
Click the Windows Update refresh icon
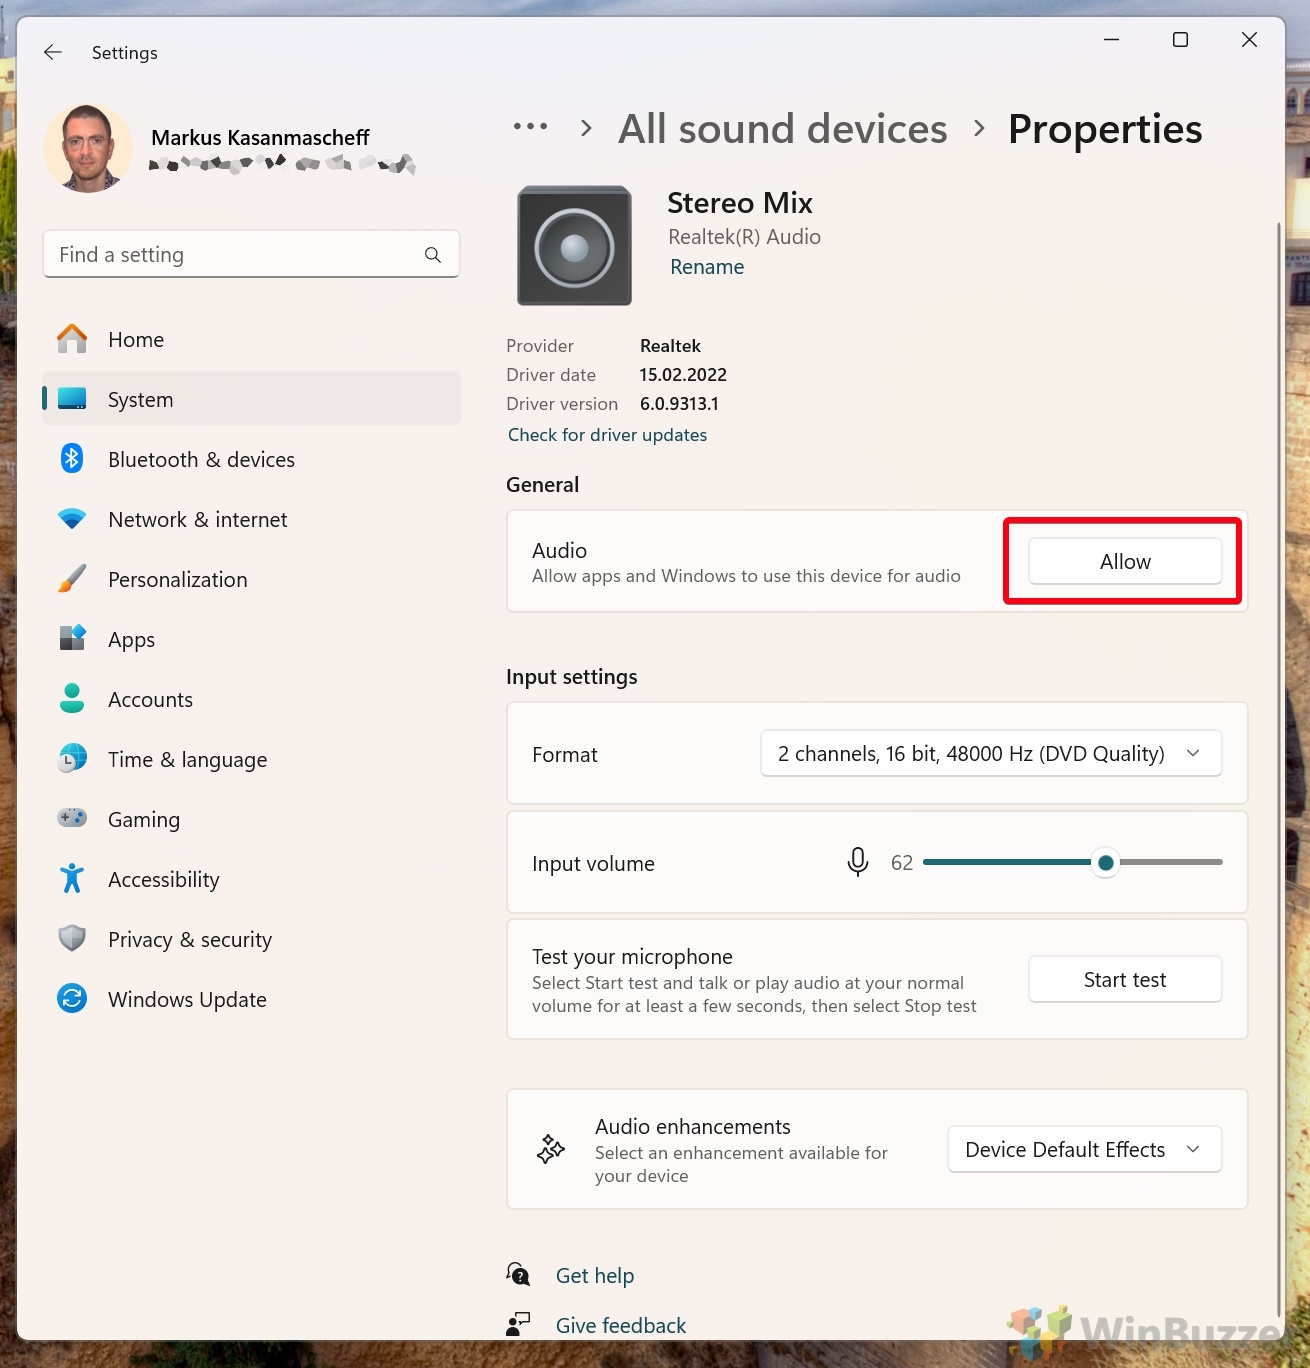coord(72,999)
